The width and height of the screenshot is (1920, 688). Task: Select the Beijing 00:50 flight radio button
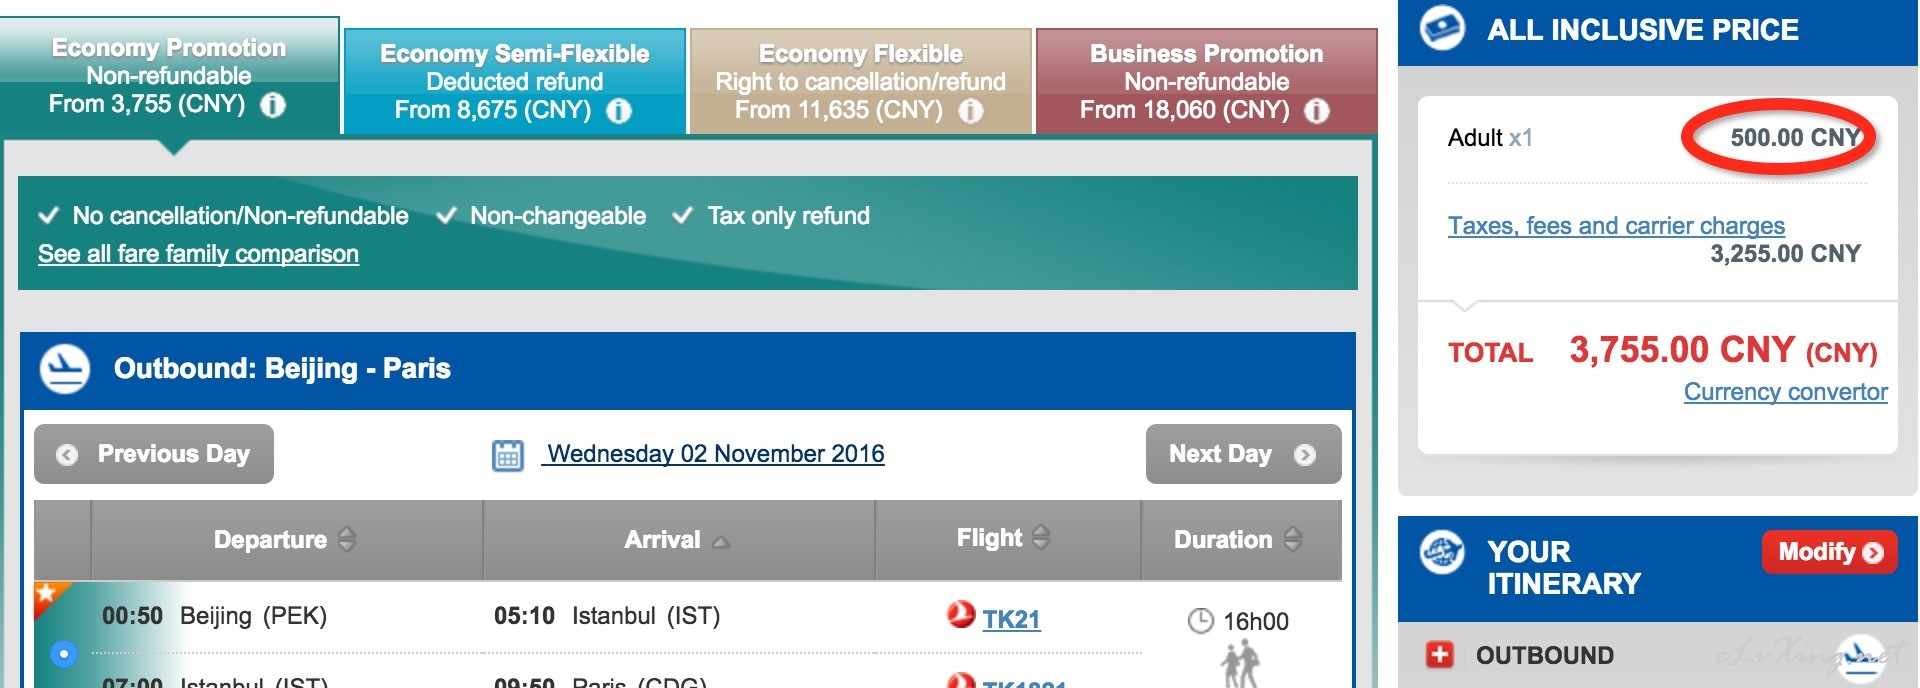[63, 654]
